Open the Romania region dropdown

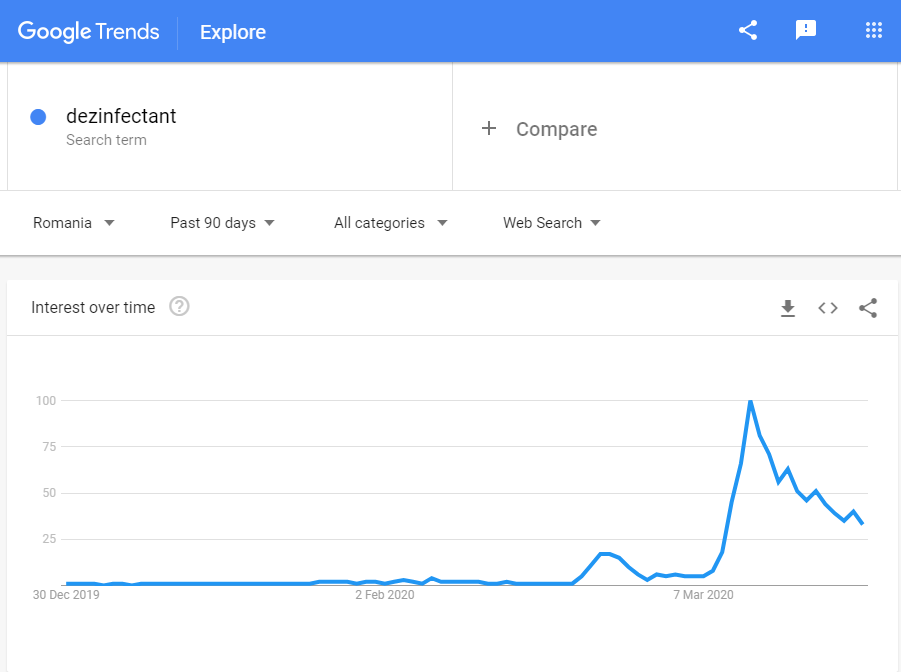click(x=72, y=223)
